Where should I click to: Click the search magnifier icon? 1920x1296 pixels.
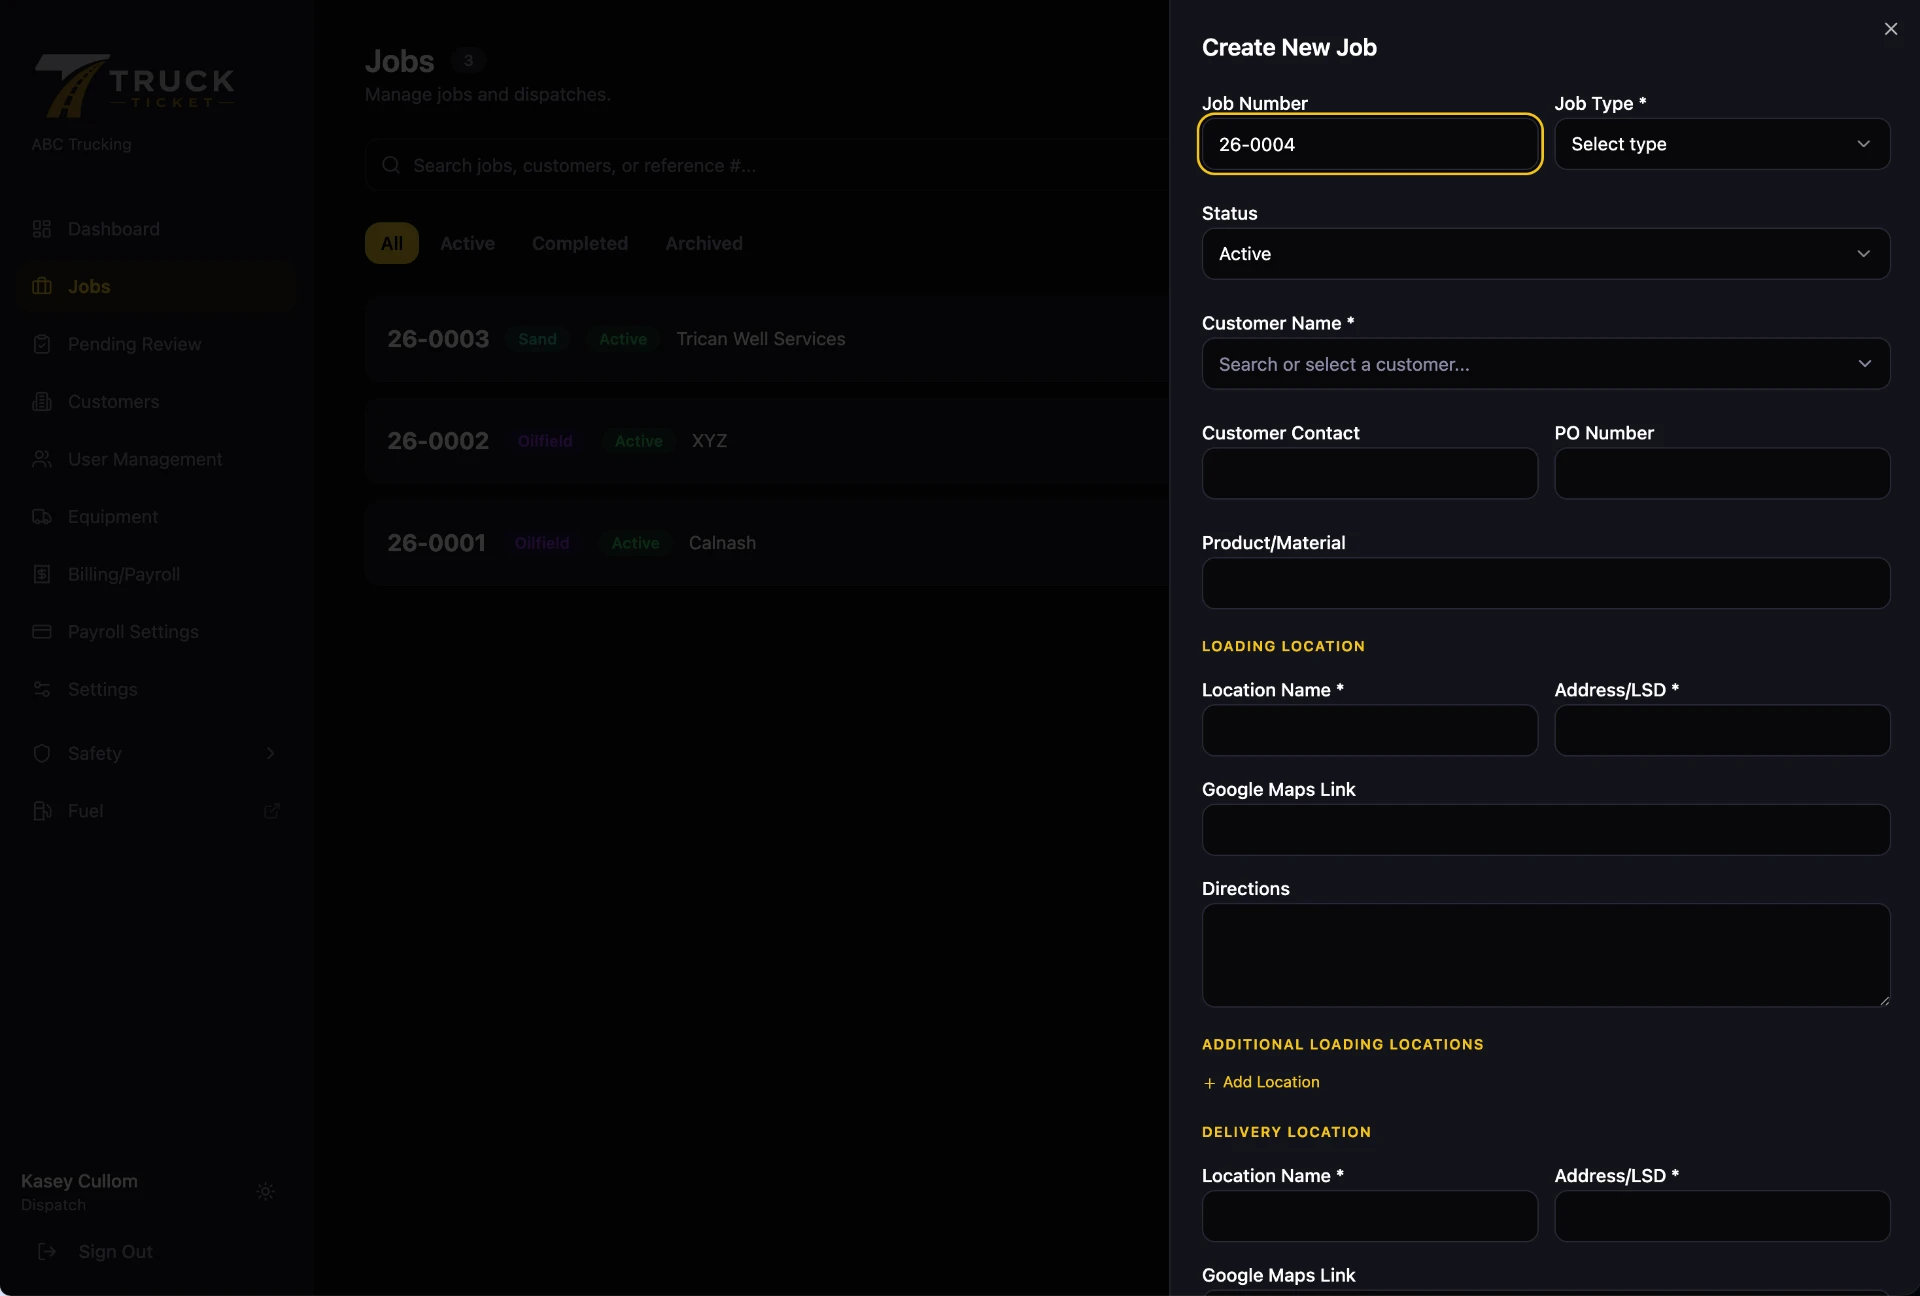391,165
